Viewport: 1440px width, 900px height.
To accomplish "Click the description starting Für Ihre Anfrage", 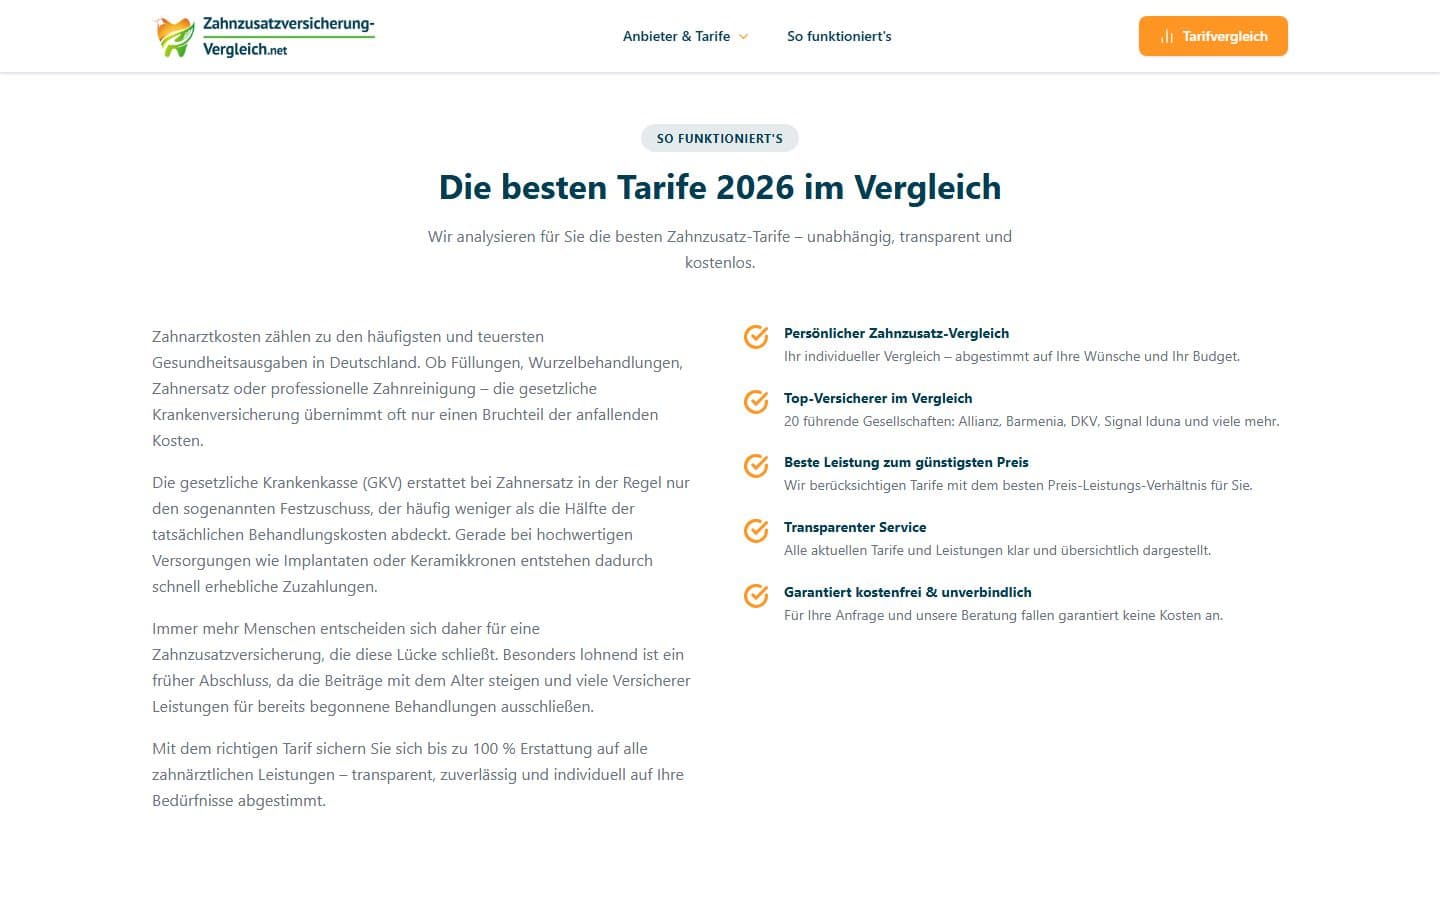I will click(x=1003, y=615).
